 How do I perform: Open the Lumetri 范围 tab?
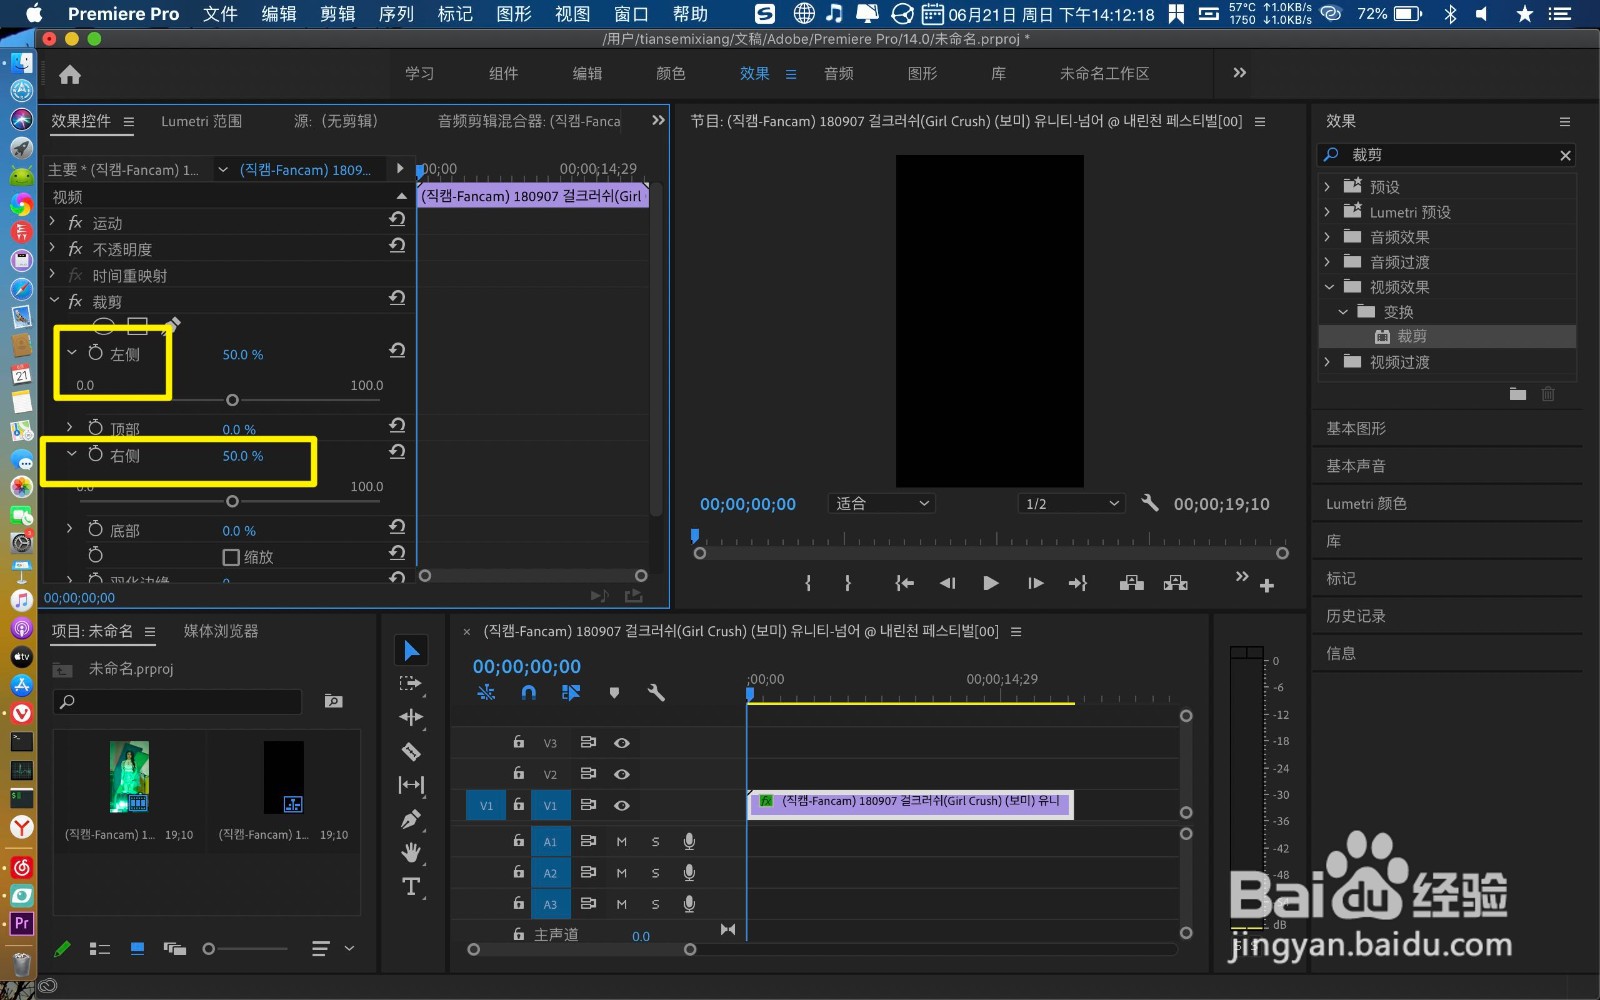coord(202,121)
